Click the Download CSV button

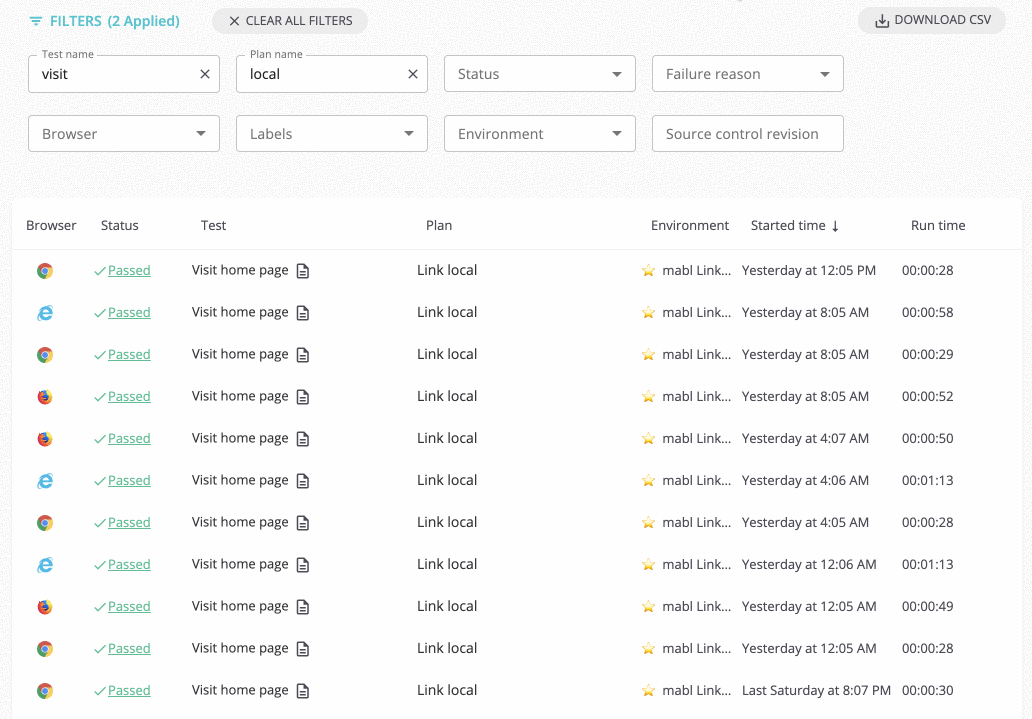932,20
